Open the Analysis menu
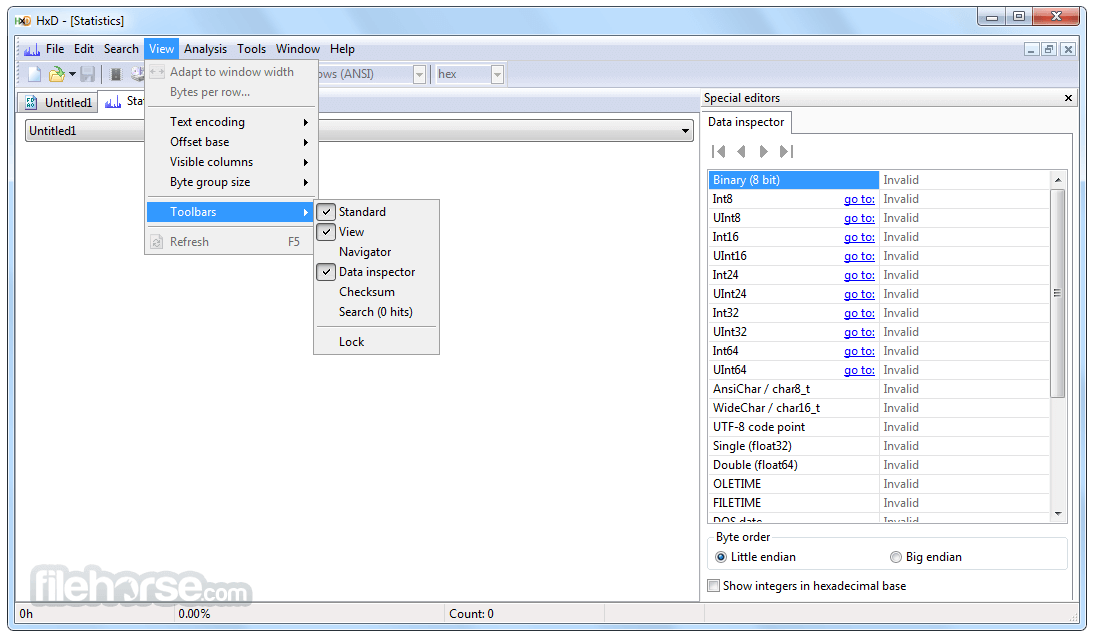The width and height of the screenshot is (1094, 637). (x=205, y=49)
